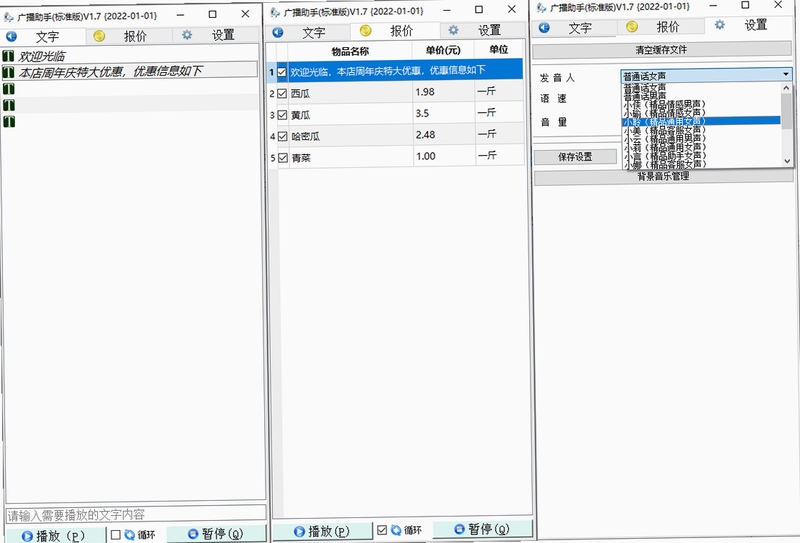Click the 保存设置 button
Screen dimensions: 800x543
(575, 157)
